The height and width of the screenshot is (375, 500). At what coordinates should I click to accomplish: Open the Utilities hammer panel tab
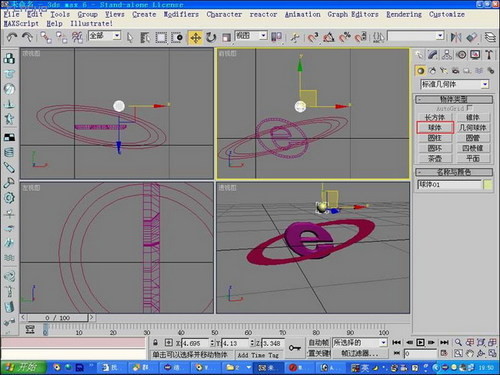489,55
